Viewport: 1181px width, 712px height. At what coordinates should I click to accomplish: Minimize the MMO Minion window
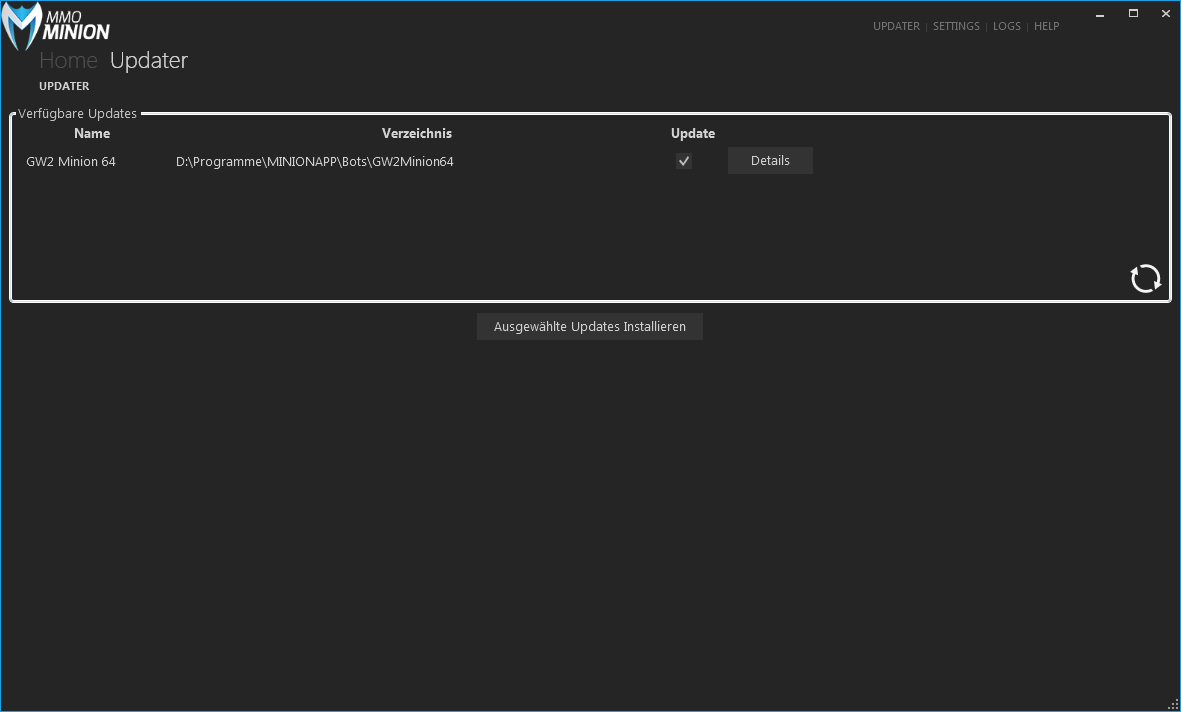click(x=1099, y=13)
